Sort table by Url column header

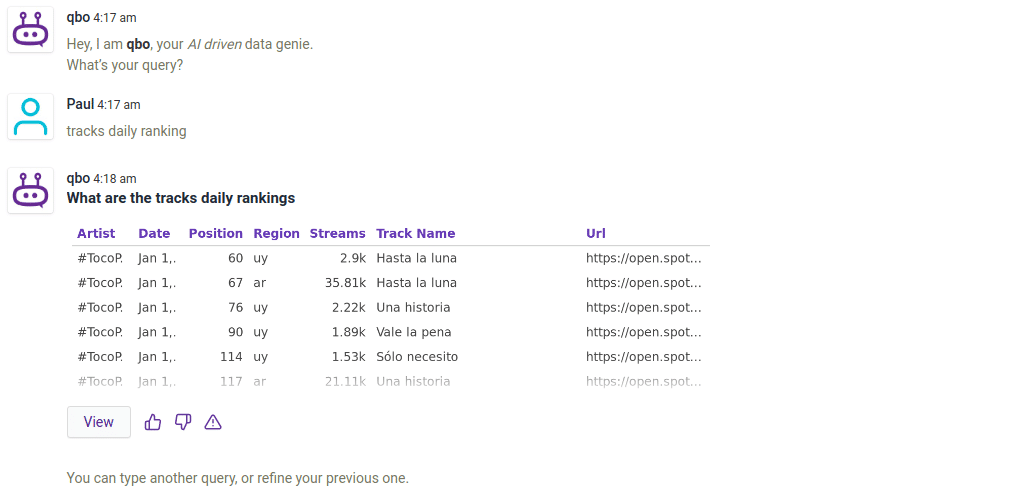596,233
